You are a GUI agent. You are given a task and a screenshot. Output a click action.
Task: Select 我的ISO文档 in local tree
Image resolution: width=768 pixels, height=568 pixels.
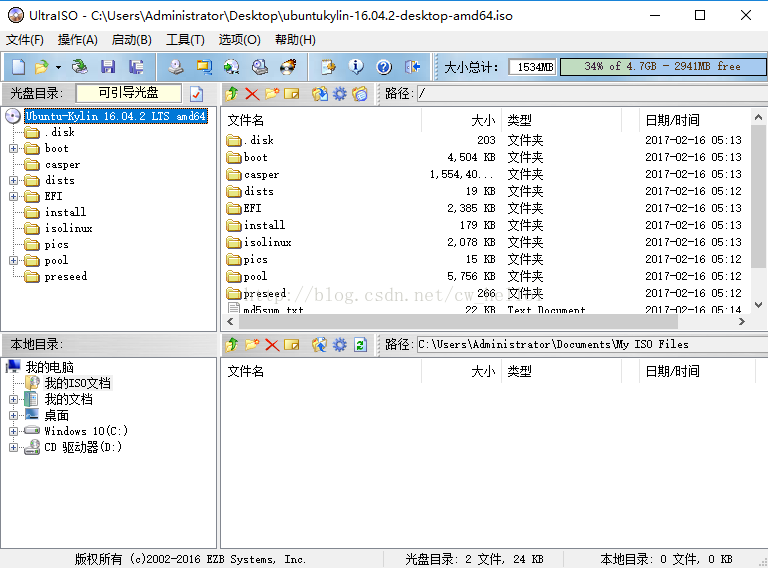click(x=78, y=383)
